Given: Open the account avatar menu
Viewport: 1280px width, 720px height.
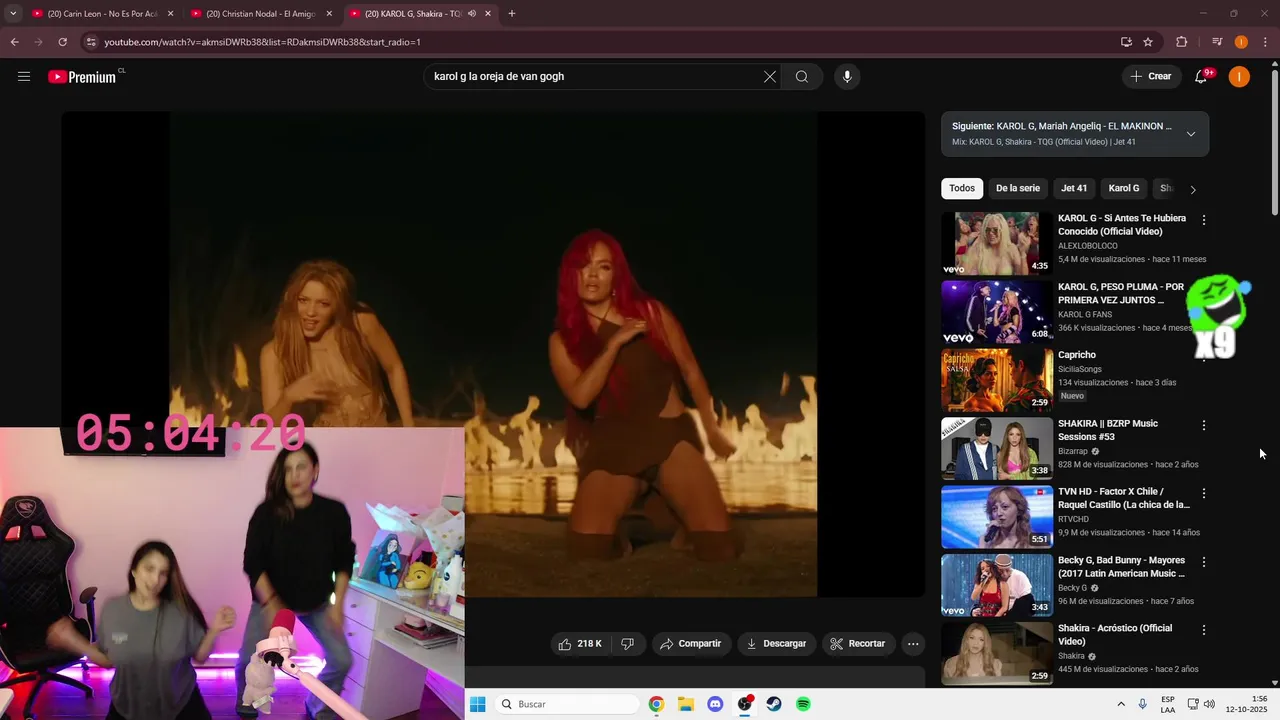Looking at the screenshot, I should [x=1239, y=77].
